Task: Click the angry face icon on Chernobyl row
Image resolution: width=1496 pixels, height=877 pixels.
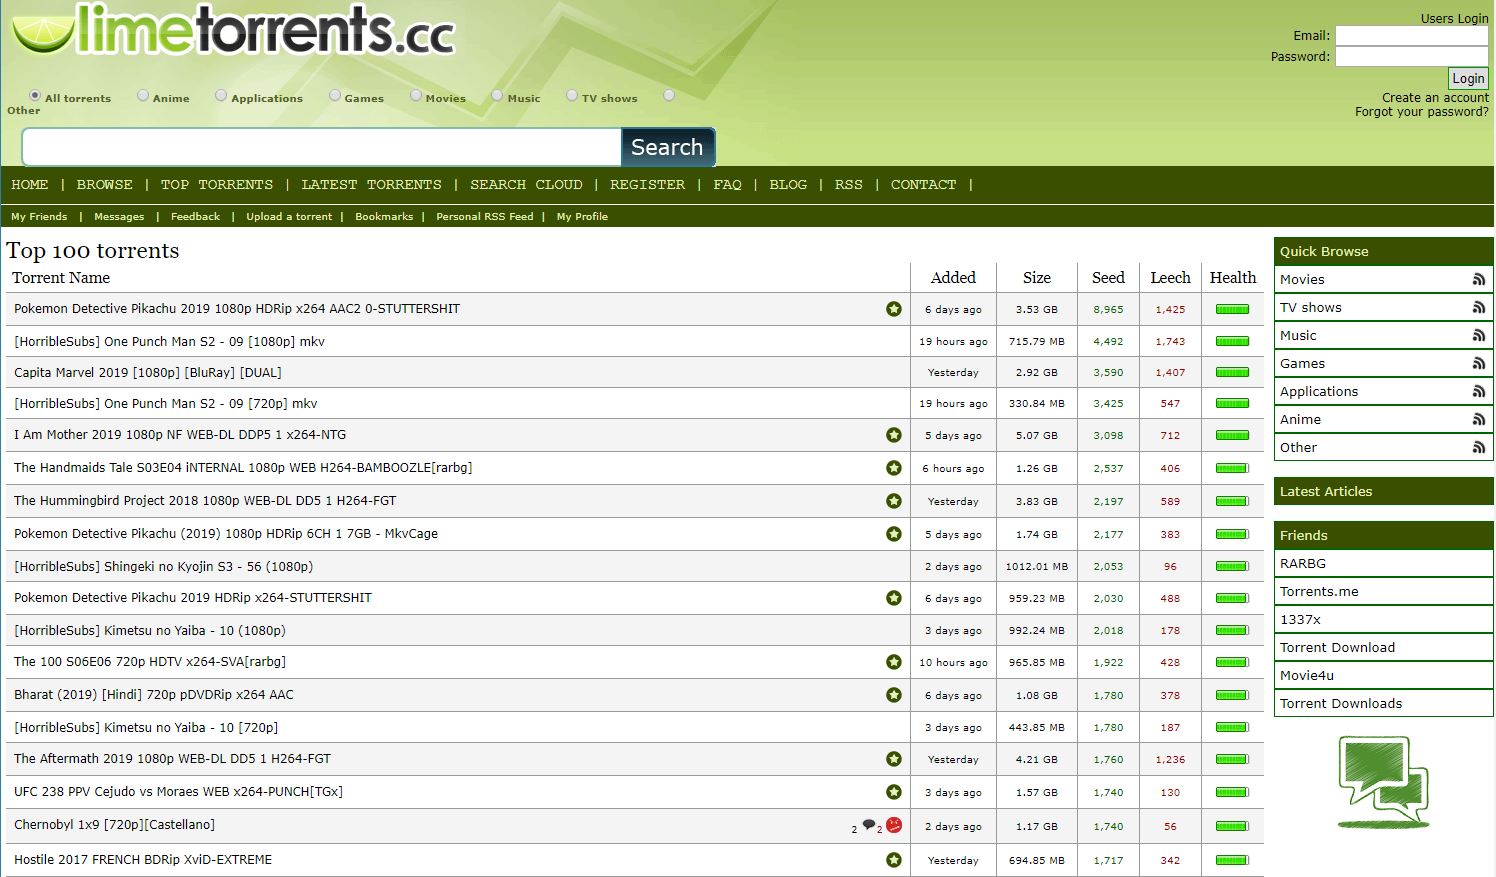Action: [x=893, y=825]
